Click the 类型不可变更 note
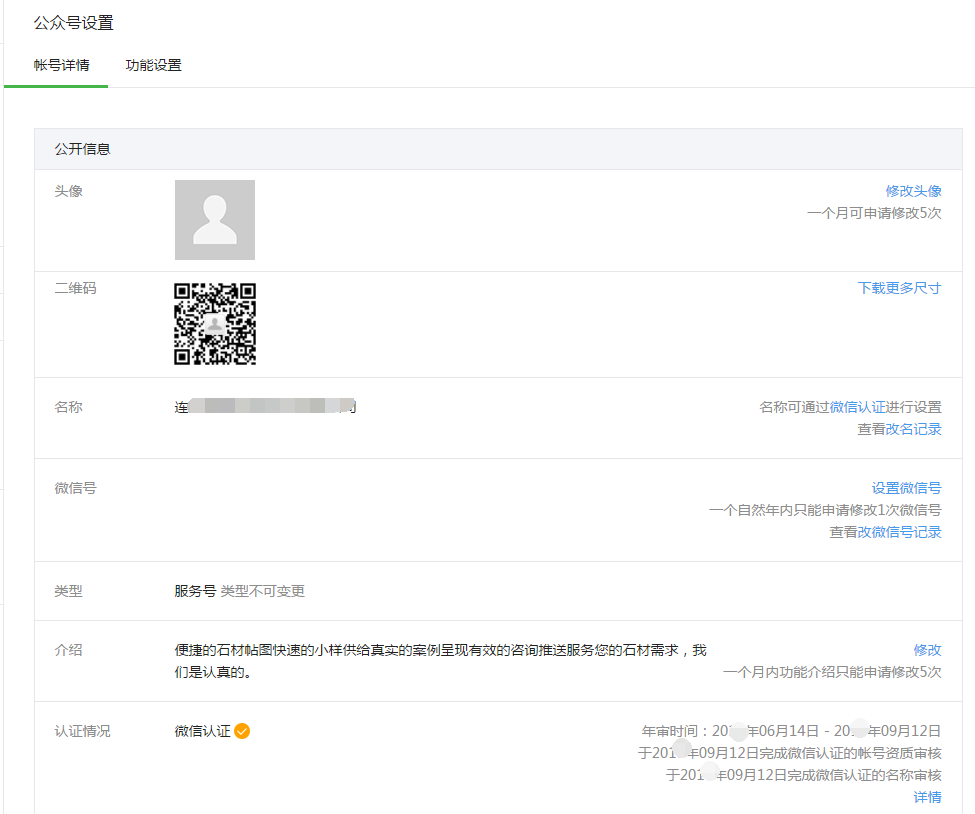 (x=263, y=591)
